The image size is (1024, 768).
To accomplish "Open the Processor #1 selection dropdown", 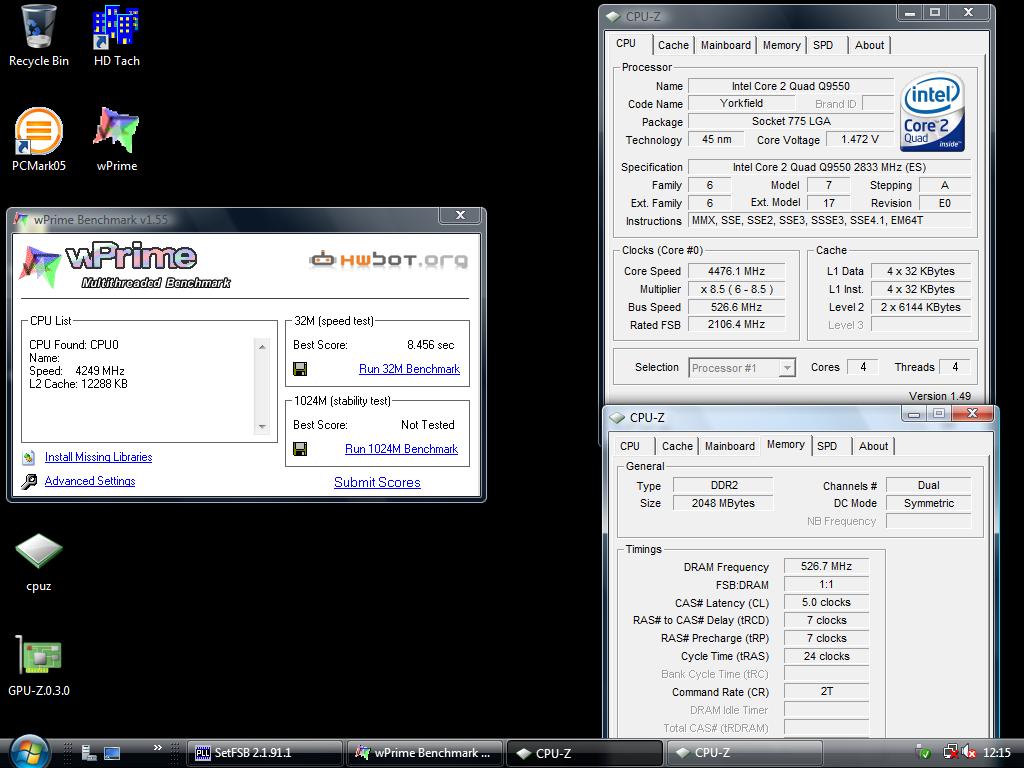I will (742, 368).
